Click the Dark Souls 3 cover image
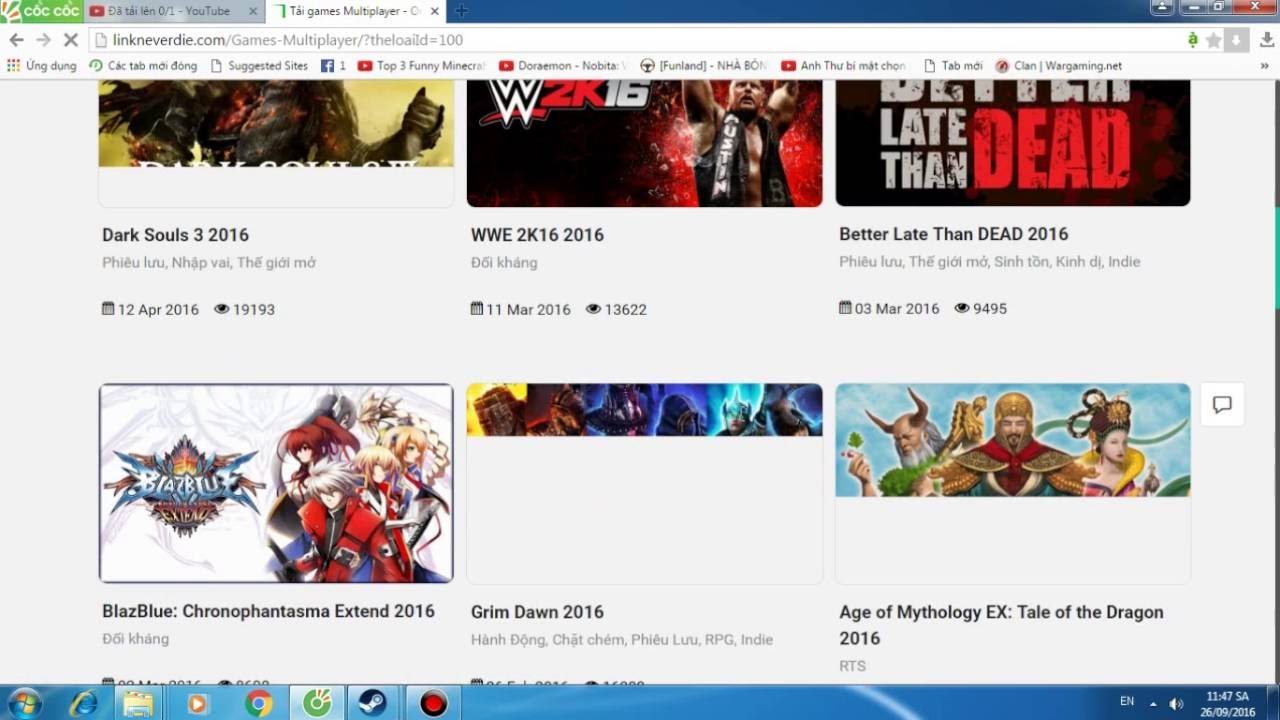The width and height of the screenshot is (1280, 720). pyautogui.click(x=276, y=123)
